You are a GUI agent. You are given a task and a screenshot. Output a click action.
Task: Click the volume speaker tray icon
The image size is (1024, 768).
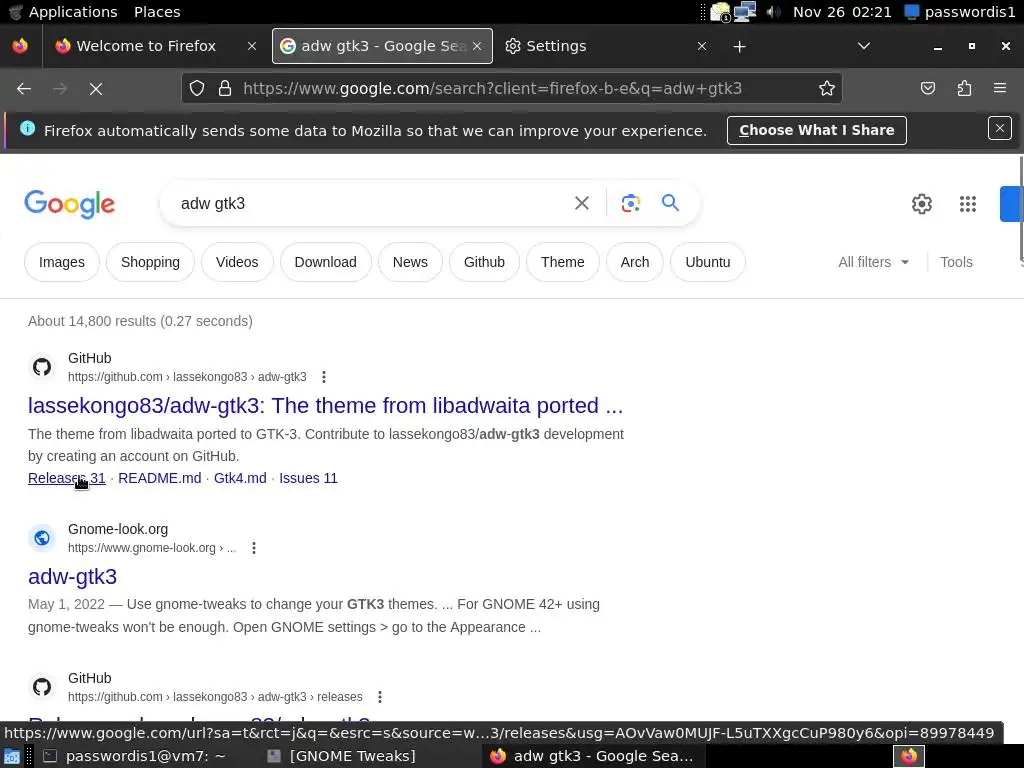773,12
